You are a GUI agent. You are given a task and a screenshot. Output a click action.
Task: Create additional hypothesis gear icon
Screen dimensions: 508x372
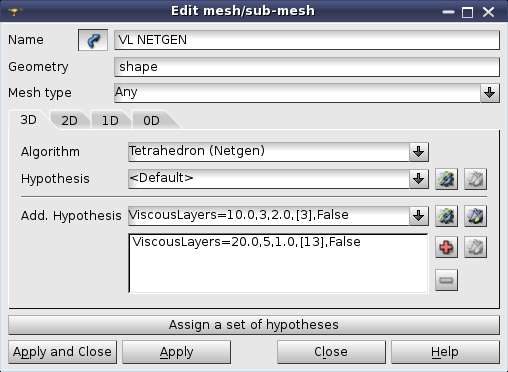click(x=446, y=216)
